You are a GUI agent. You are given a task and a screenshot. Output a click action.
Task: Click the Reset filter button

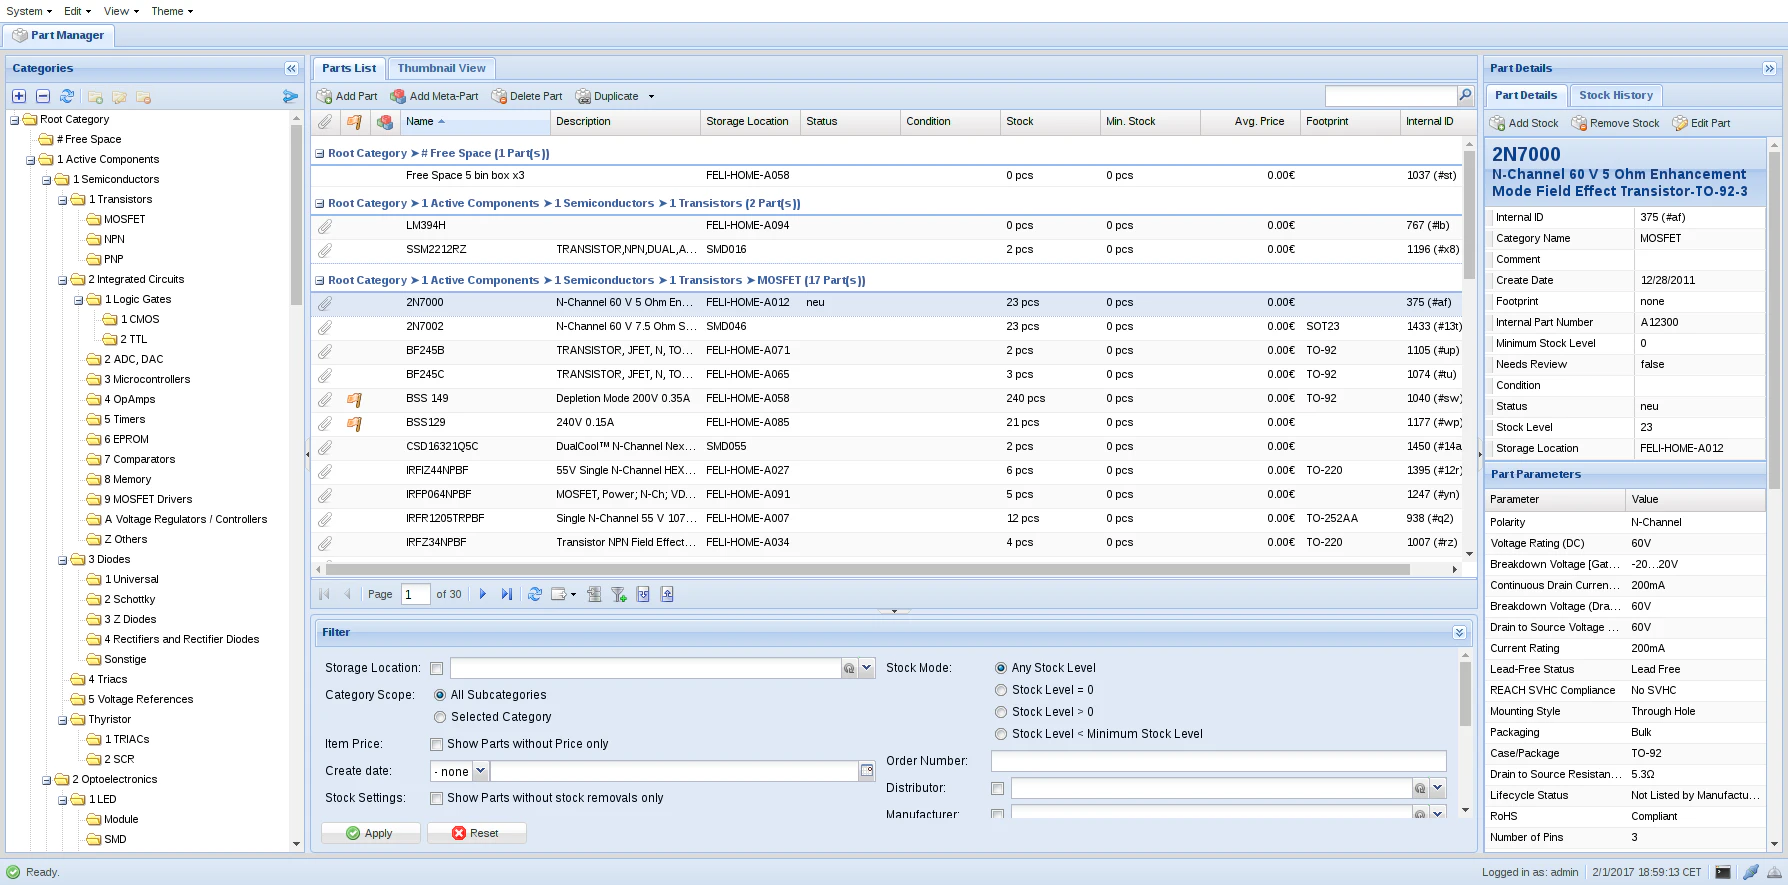coord(476,833)
